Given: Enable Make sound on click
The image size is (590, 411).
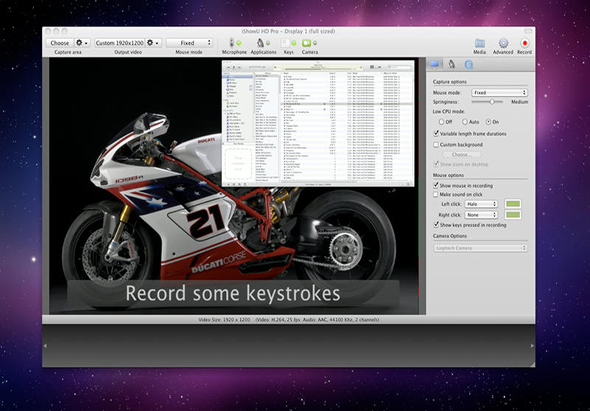Looking at the screenshot, I should coord(436,194).
